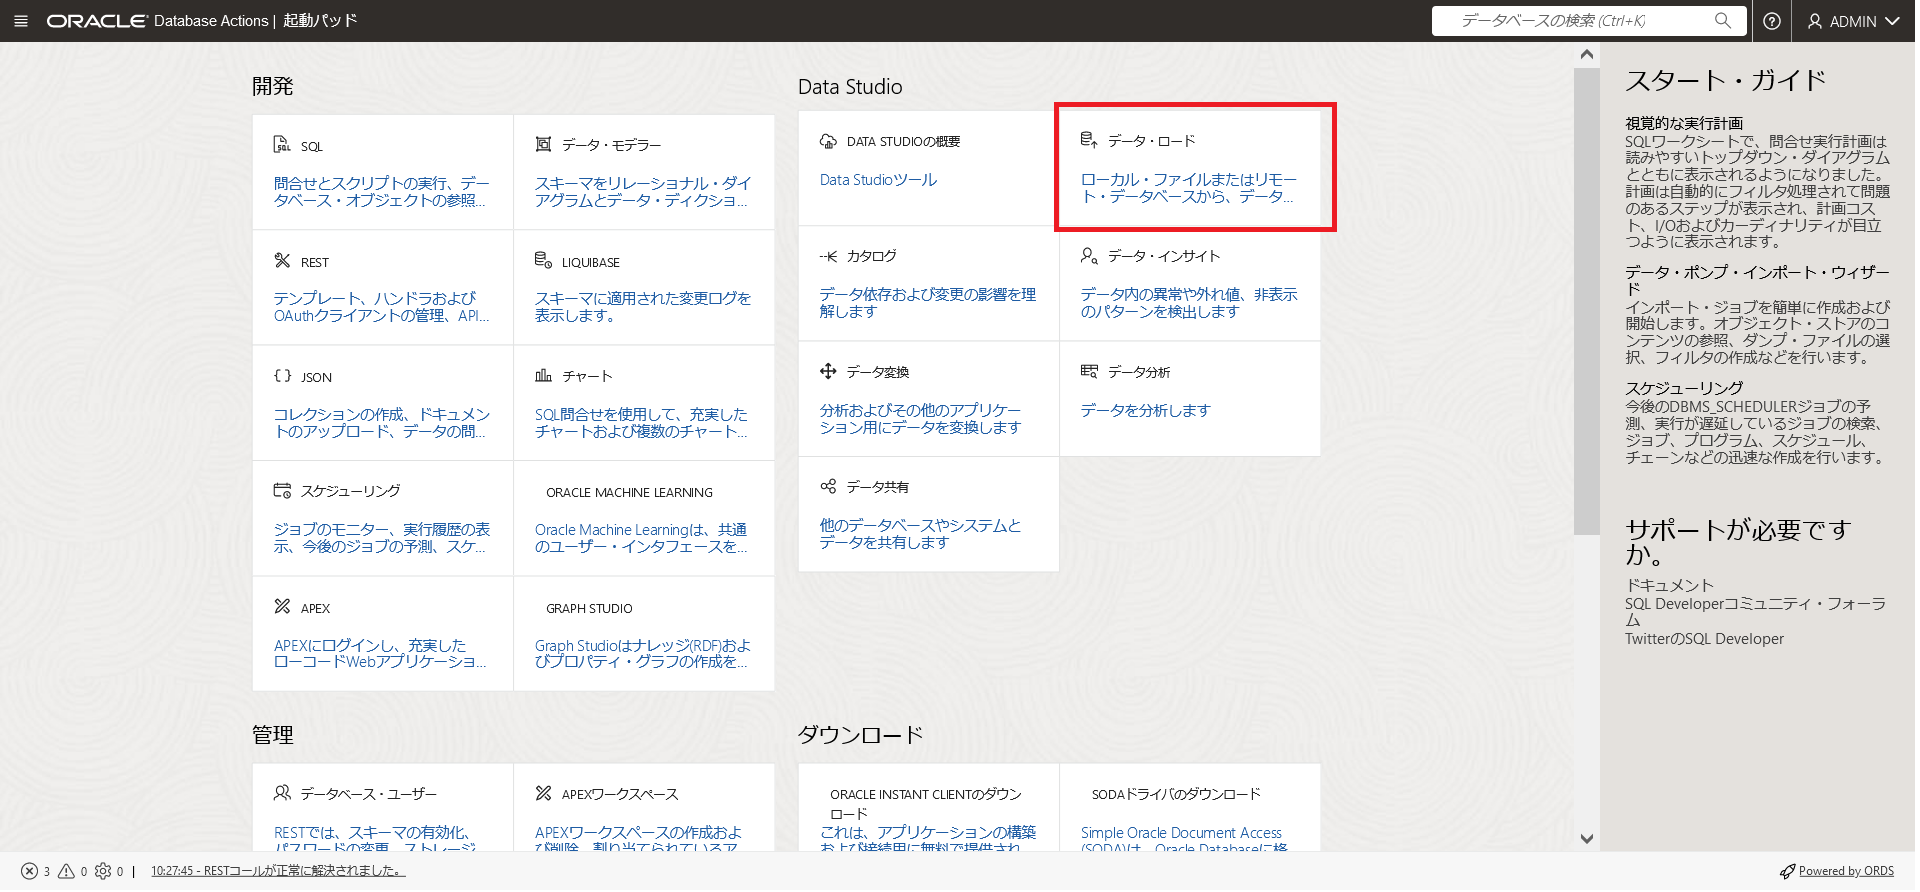Click the GRAPH STUDIO card title
This screenshot has height=892, width=1920.
(589, 608)
